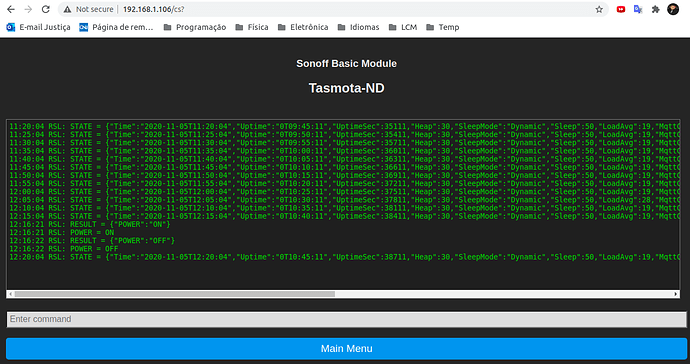Click the Tasmota-ND heading
690x364 pixels.
click(x=346, y=88)
